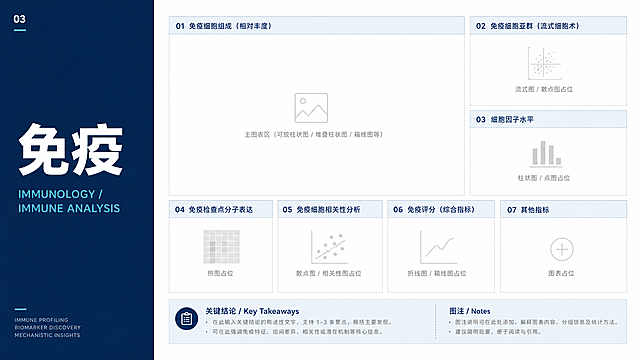
Task: Select the second bullet under 图注 / Notes
Action: click(495, 332)
